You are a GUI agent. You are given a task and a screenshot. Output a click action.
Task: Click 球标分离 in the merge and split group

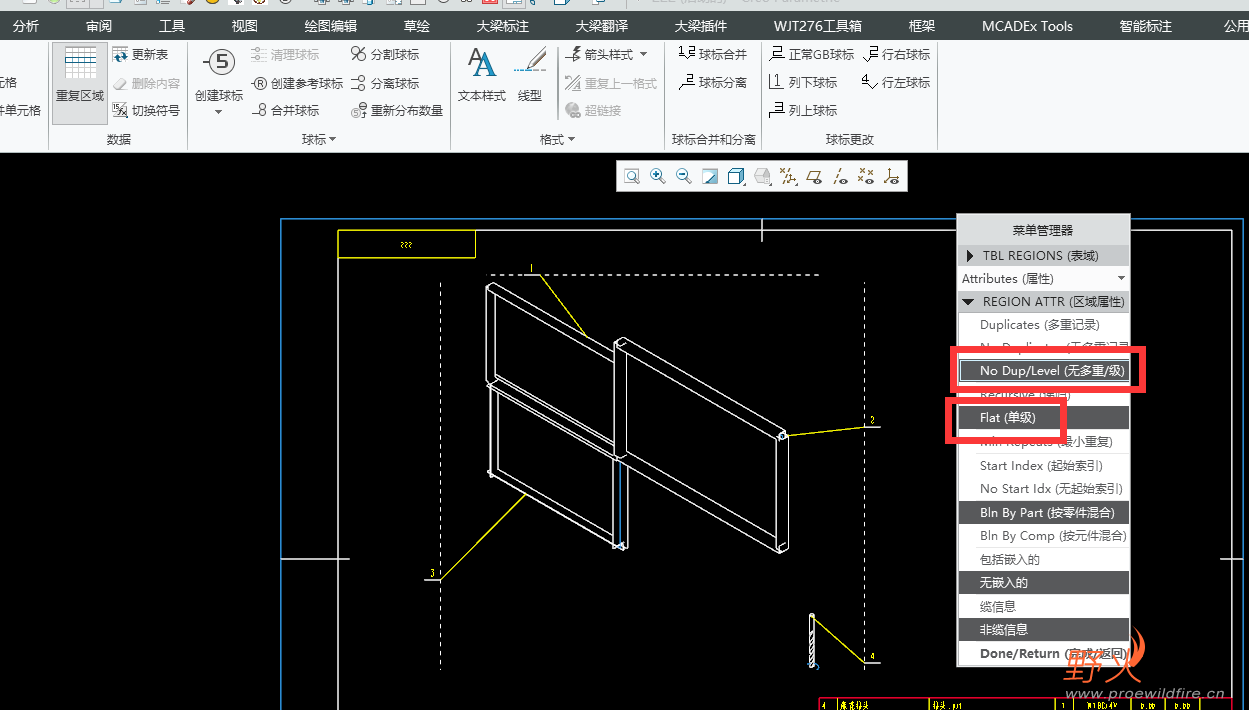point(712,82)
